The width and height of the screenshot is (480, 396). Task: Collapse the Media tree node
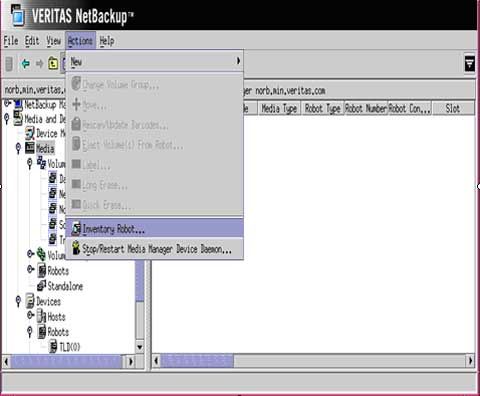point(18,148)
